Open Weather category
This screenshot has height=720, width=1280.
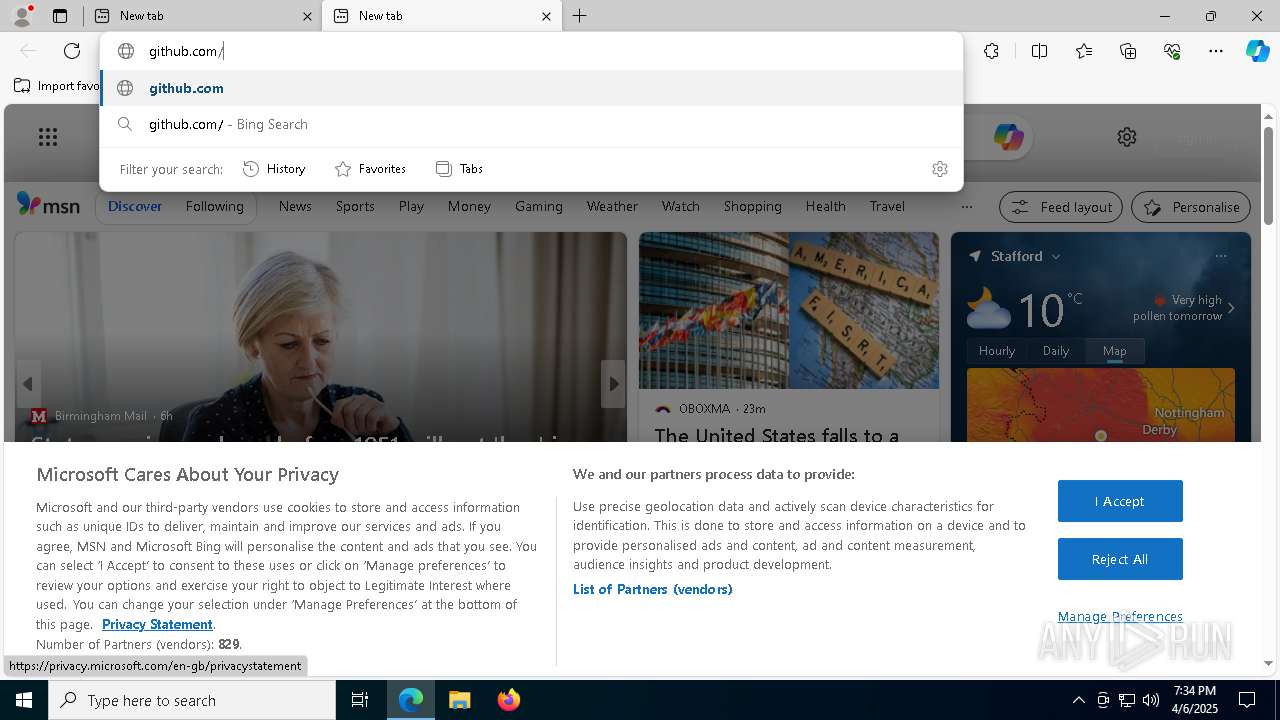612,206
